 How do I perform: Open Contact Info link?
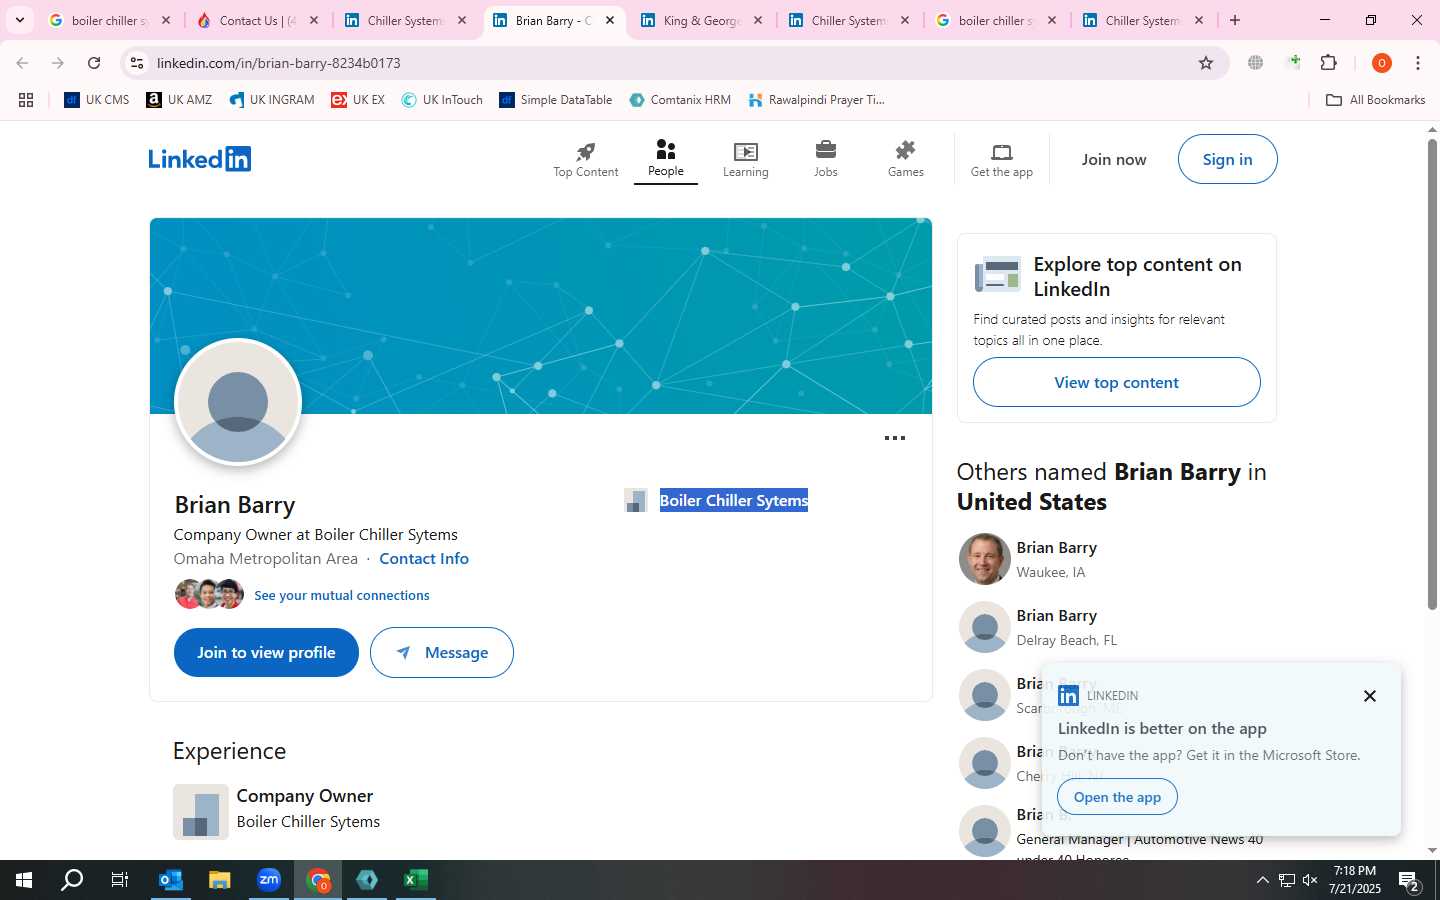click(424, 559)
